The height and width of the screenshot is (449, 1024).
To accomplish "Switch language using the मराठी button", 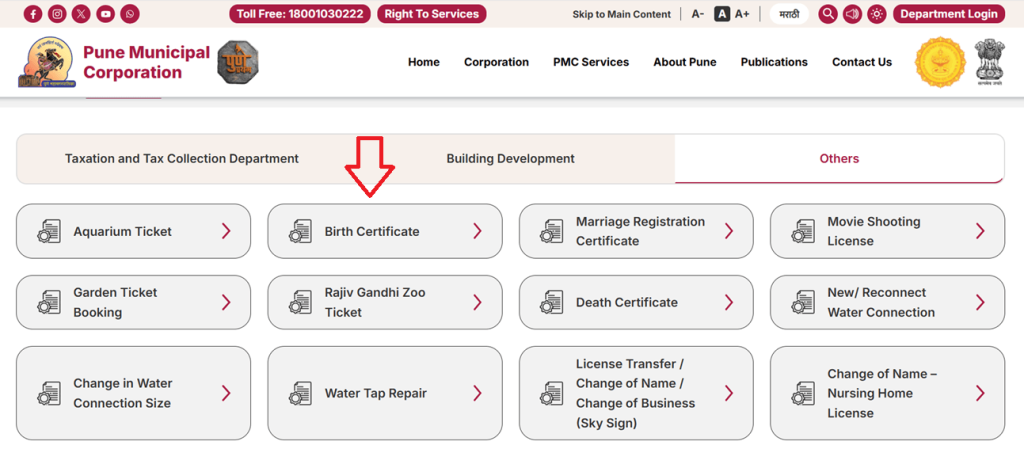I will point(789,14).
